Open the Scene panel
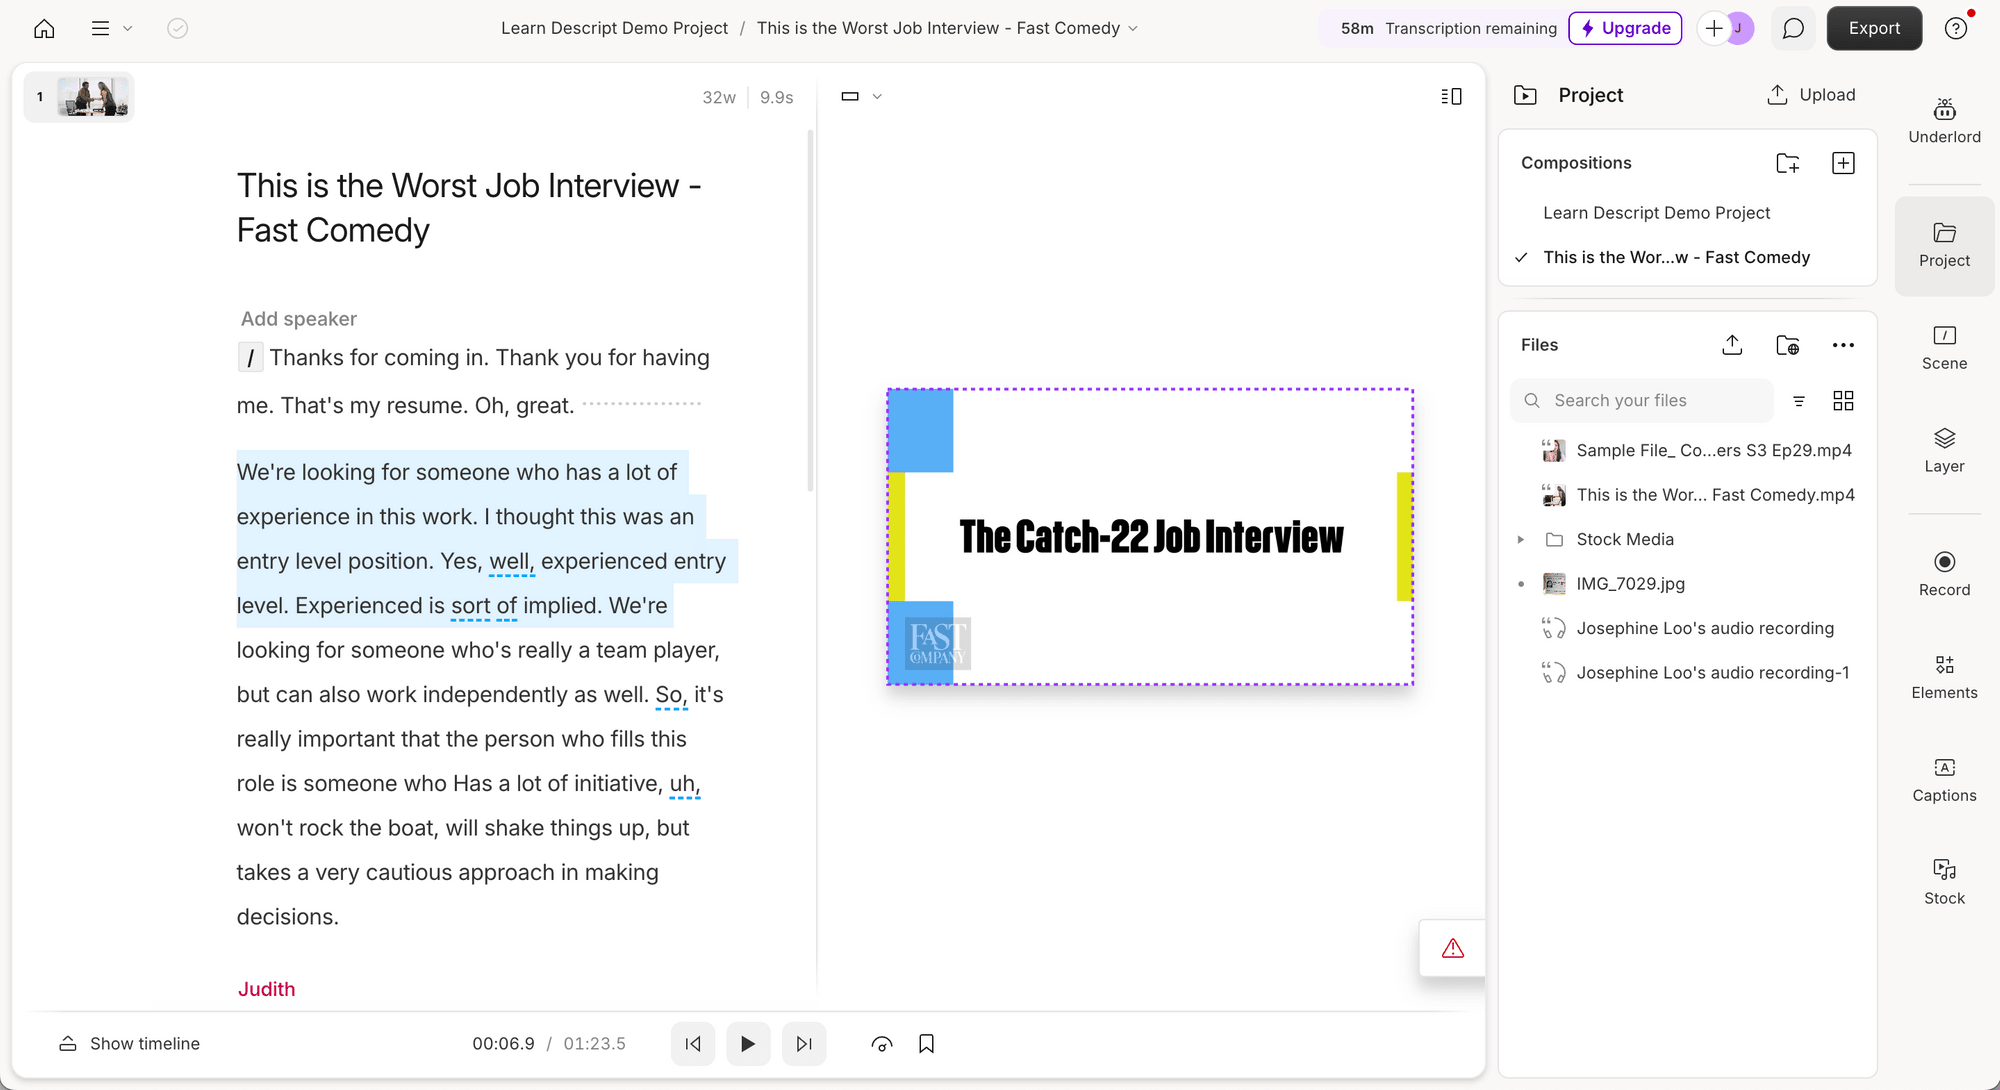2000x1090 pixels. tap(1944, 348)
